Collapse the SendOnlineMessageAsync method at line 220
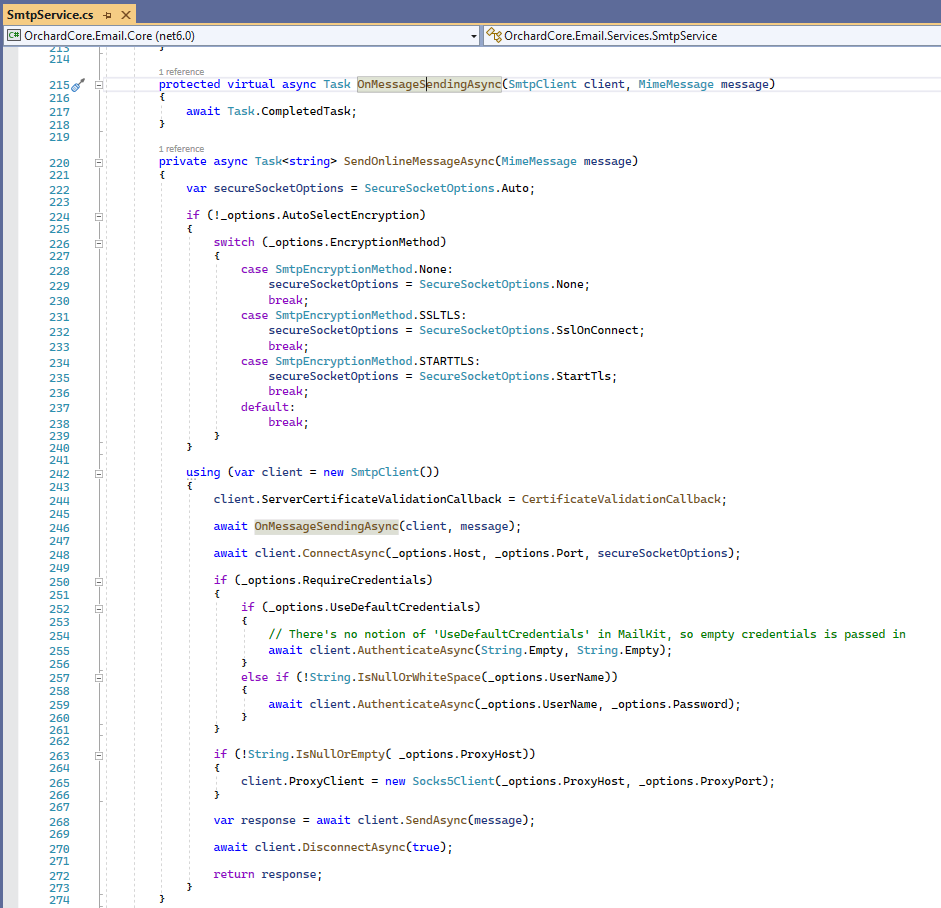This screenshot has width=941, height=908. 99,163
